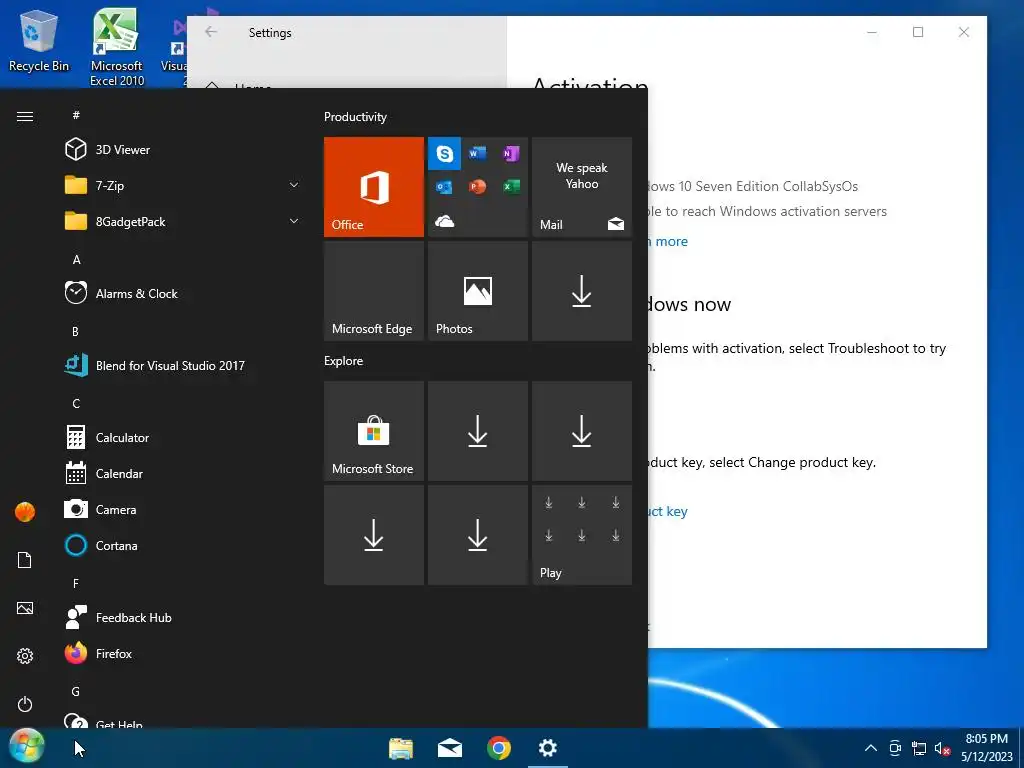Open Skype from the Office tile group
This screenshot has width=1024, height=768.
pyautogui.click(x=444, y=153)
